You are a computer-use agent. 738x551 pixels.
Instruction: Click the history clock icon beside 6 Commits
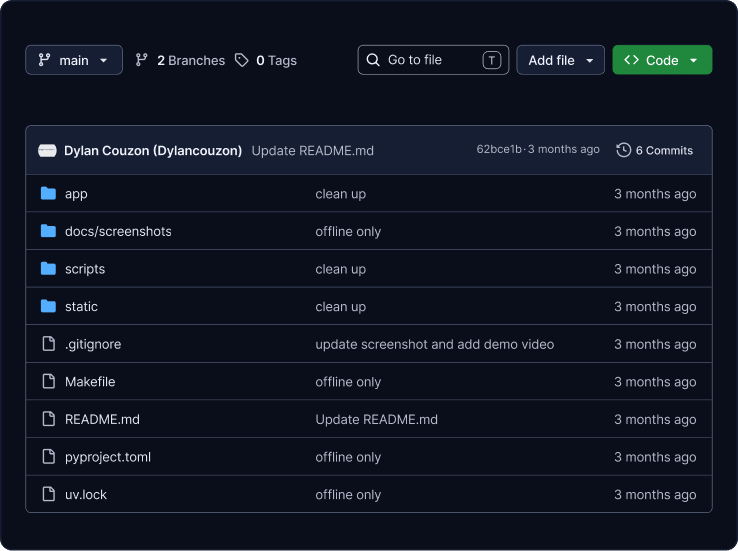point(624,150)
